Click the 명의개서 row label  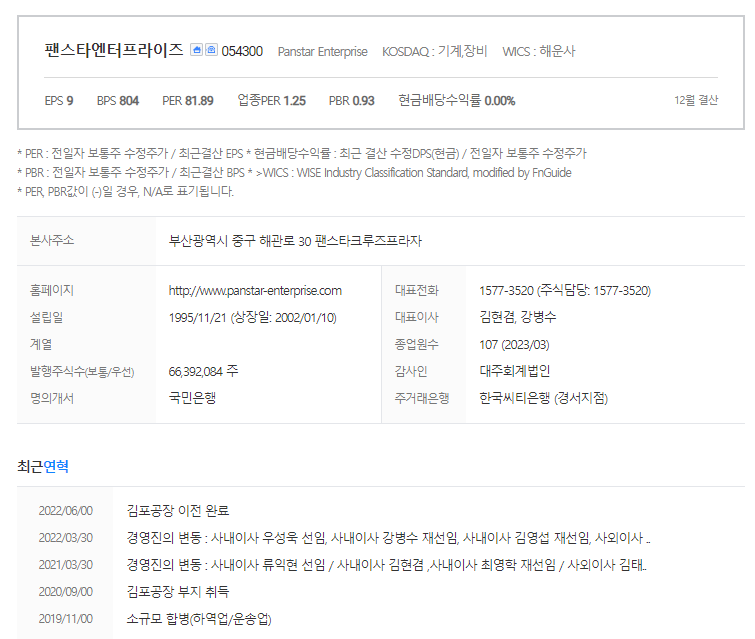52,398
